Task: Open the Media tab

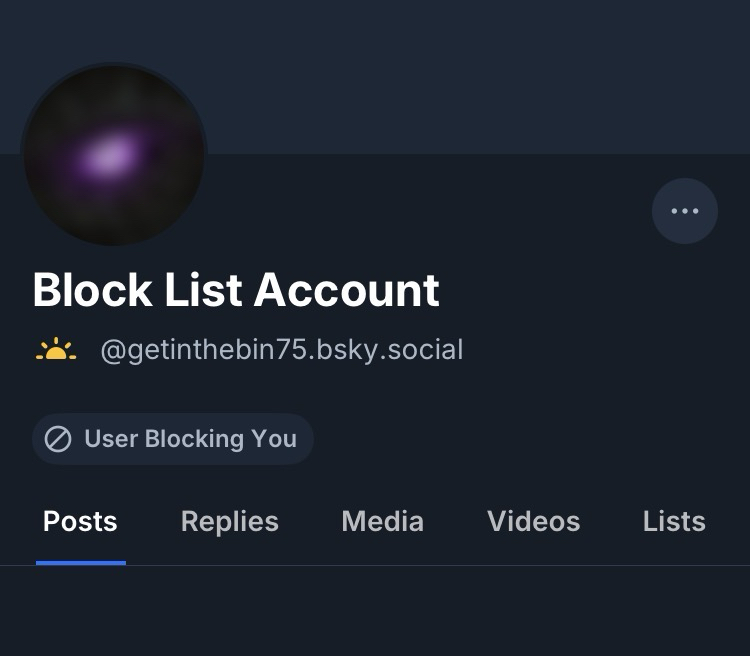Action: coord(382,521)
